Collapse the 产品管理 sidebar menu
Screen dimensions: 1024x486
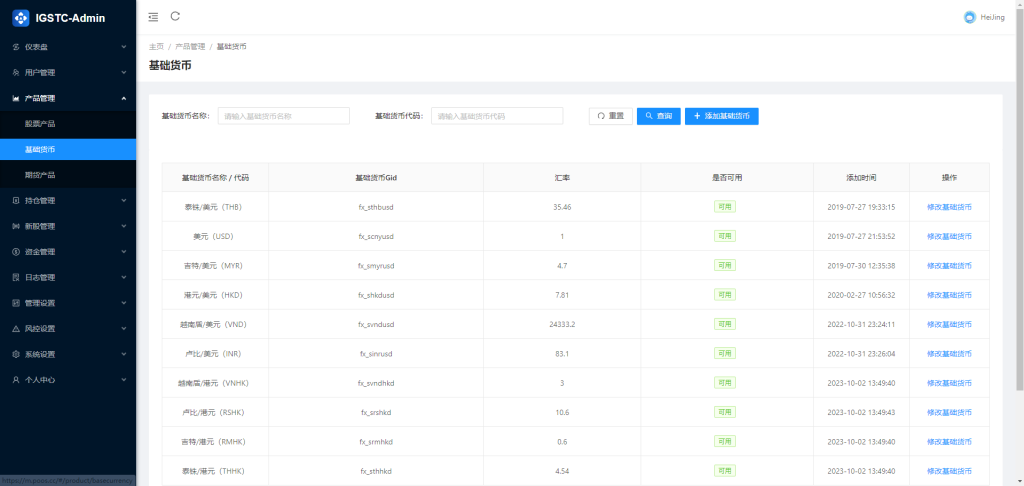click(67, 98)
